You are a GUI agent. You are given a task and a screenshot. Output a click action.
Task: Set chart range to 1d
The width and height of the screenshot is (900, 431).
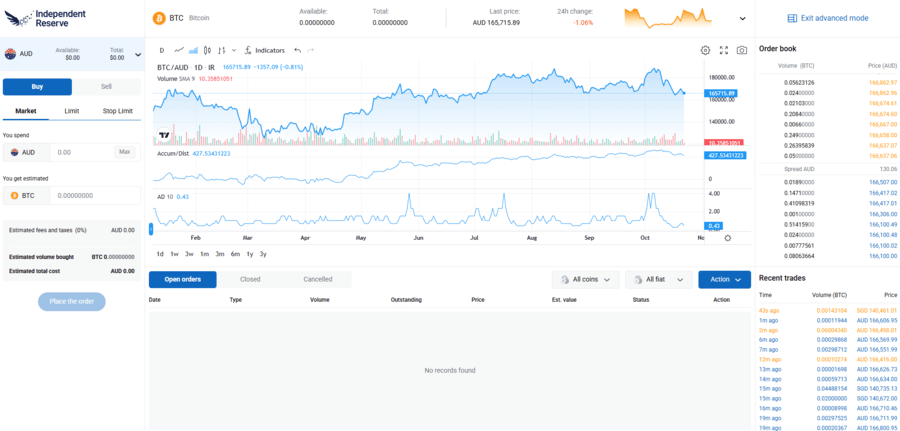pyautogui.click(x=160, y=254)
